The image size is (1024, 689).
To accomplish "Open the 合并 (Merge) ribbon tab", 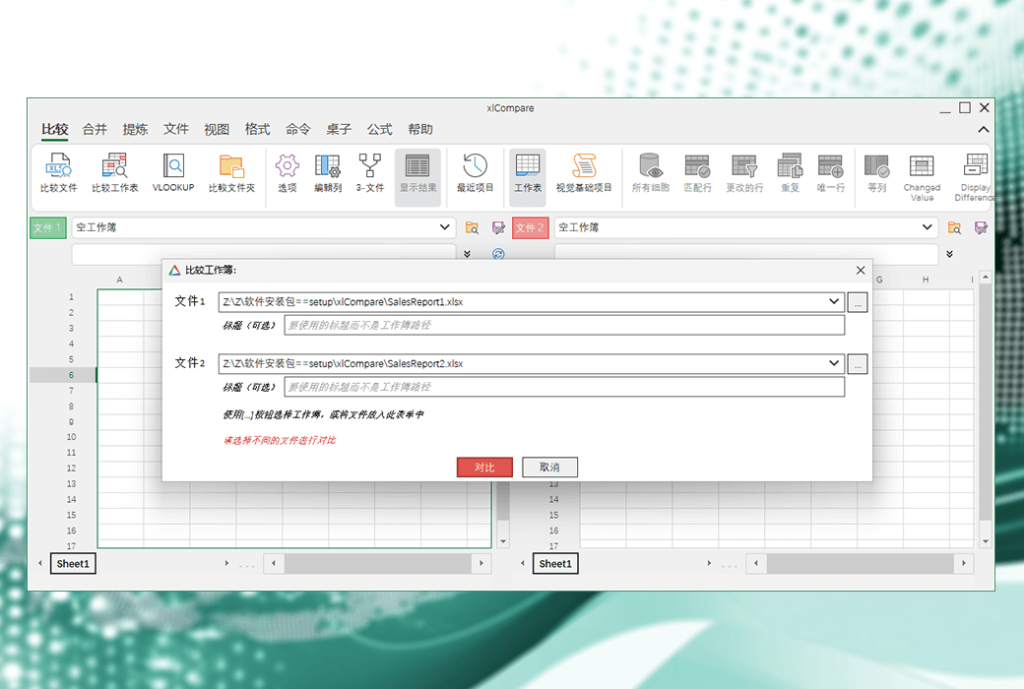I will [x=95, y=129].
